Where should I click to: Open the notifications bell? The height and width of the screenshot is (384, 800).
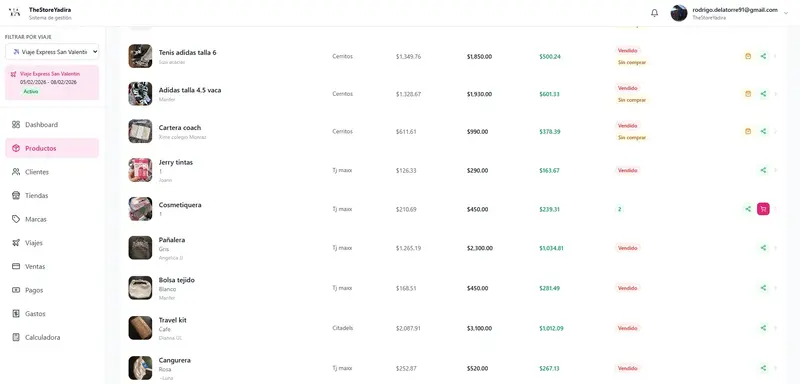(655, 13)
